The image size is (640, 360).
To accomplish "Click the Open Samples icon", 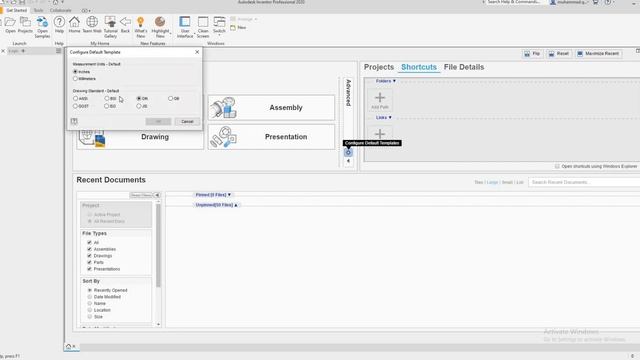I will [x=42, y=22].
